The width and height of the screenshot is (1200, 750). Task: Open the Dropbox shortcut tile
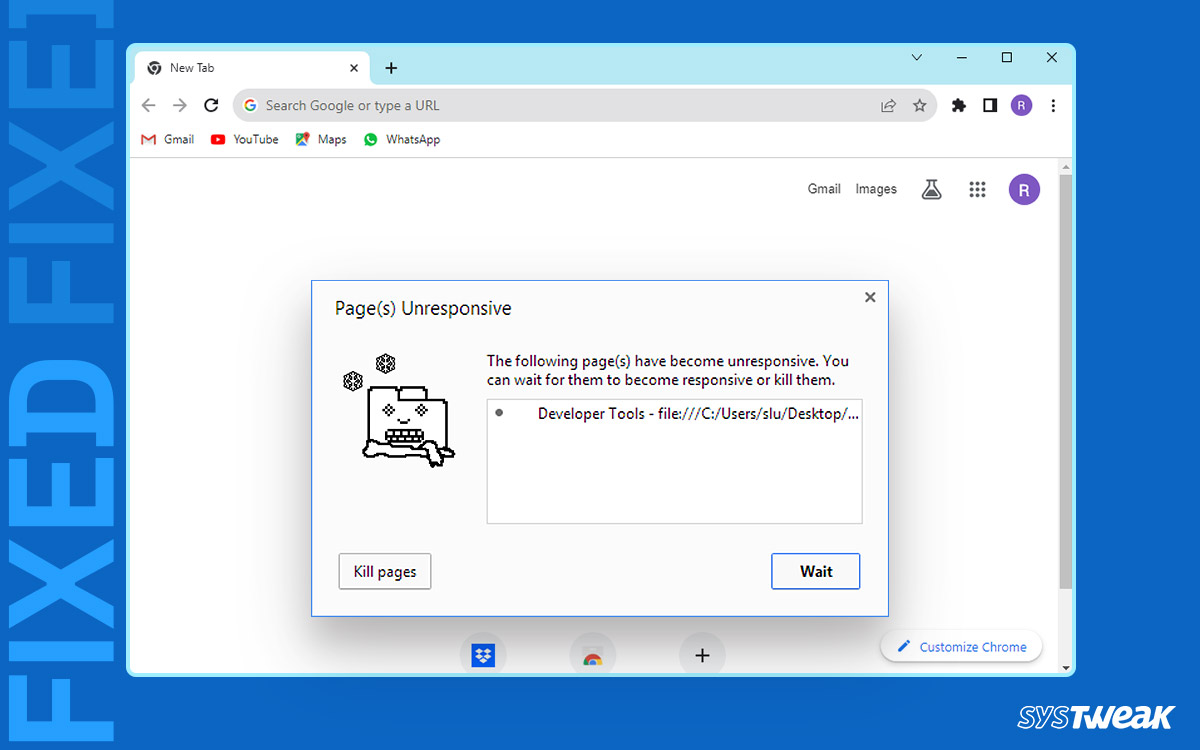tap(483, 655)
